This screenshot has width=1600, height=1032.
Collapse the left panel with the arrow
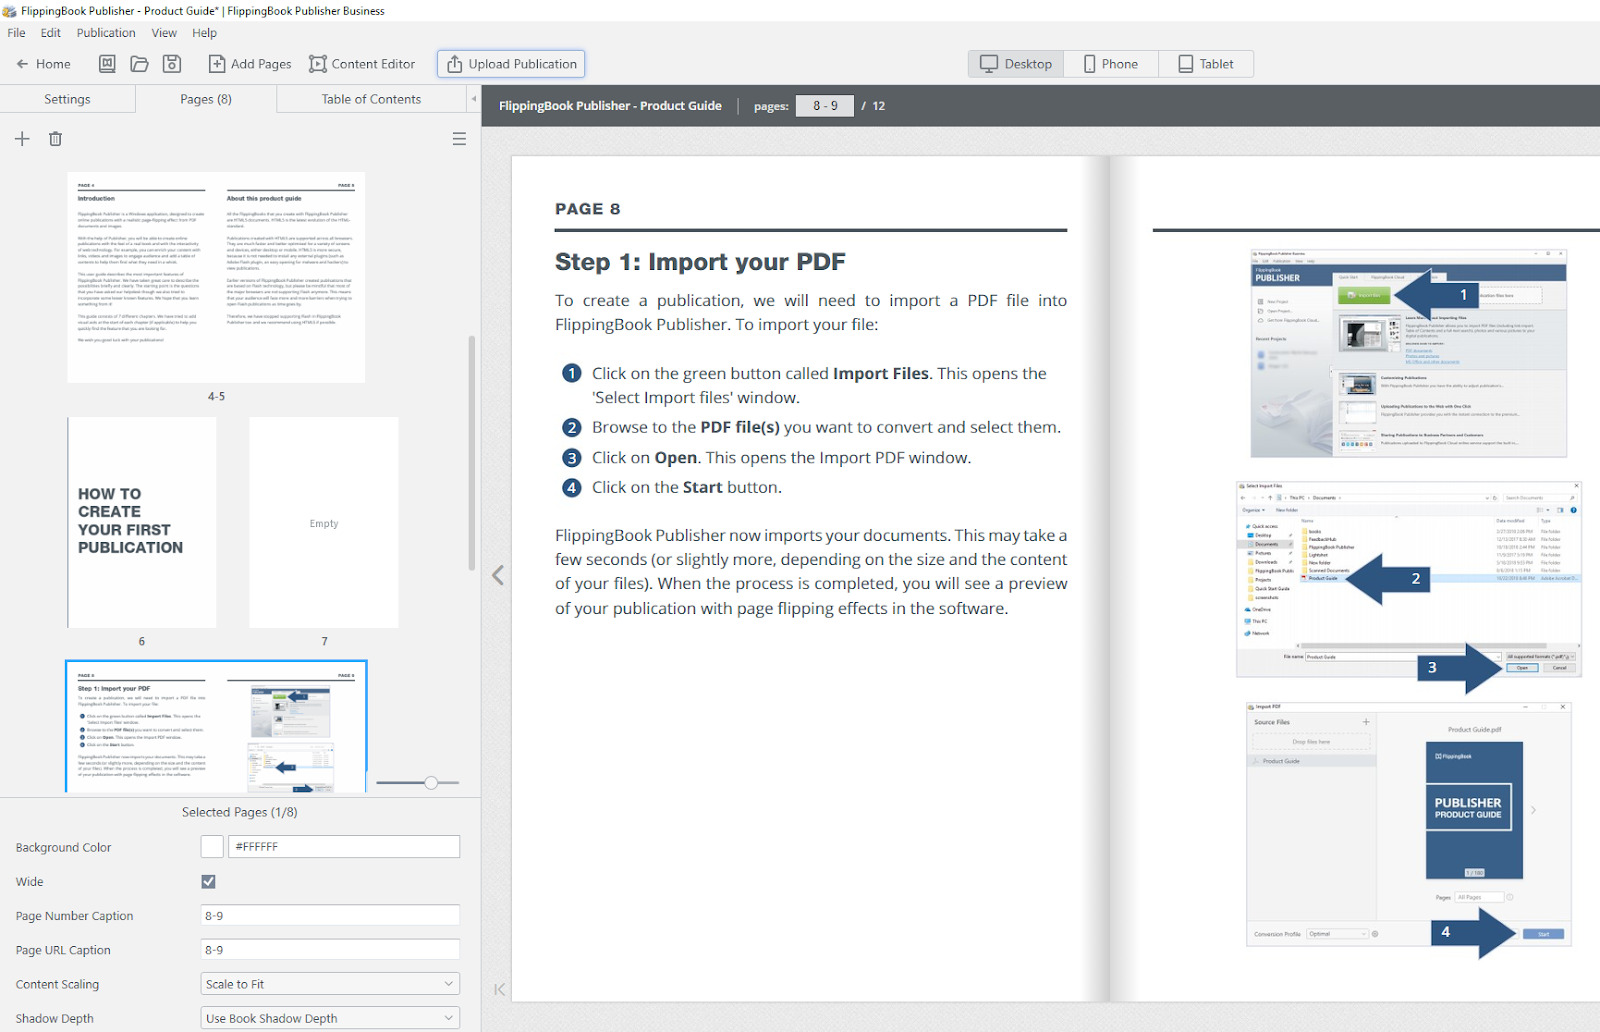[473, 99]
